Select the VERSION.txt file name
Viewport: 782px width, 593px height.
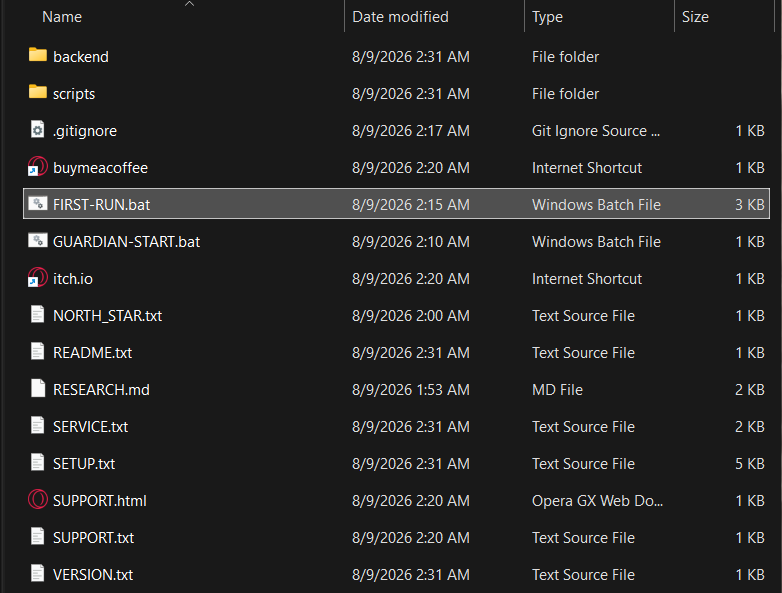pyautogui.click(x=93, y=575)
